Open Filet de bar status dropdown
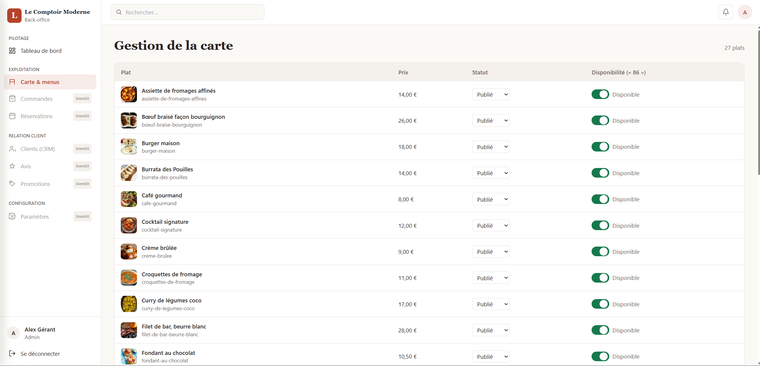The image size is (760, 366). click(x=491, y=330)
